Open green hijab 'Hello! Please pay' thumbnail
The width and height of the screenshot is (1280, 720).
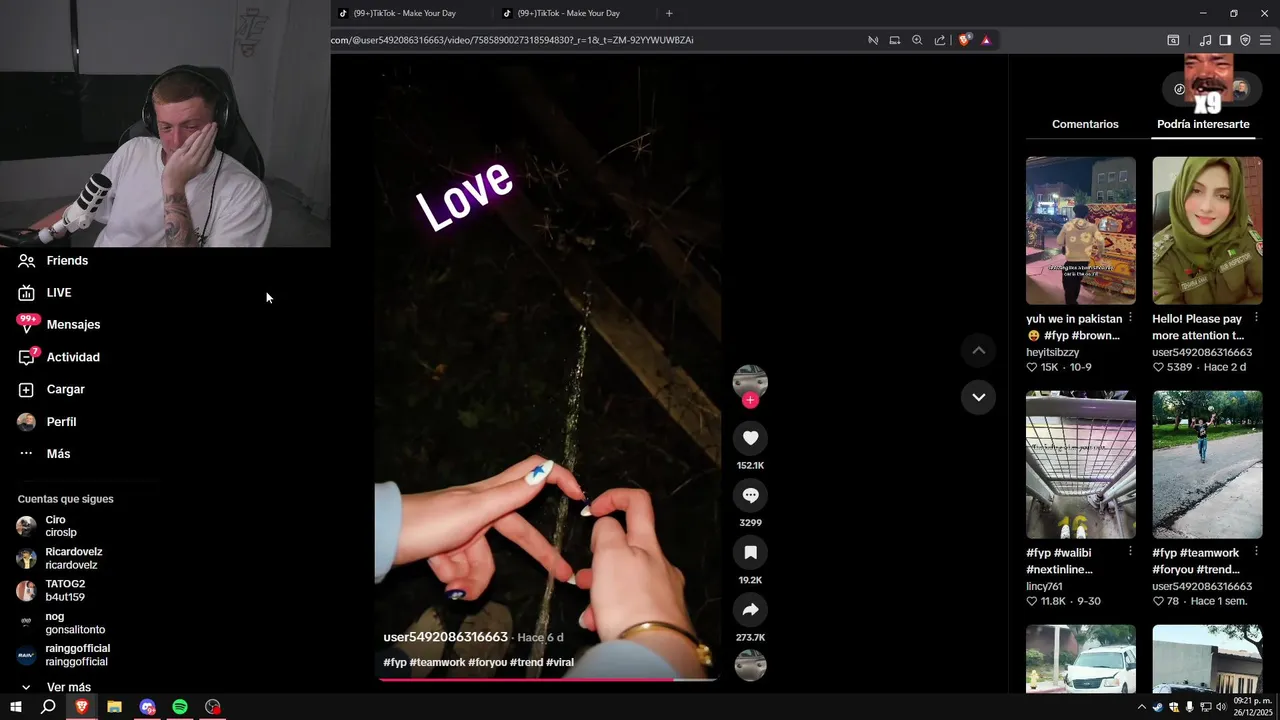click(x=1207, y=230)
